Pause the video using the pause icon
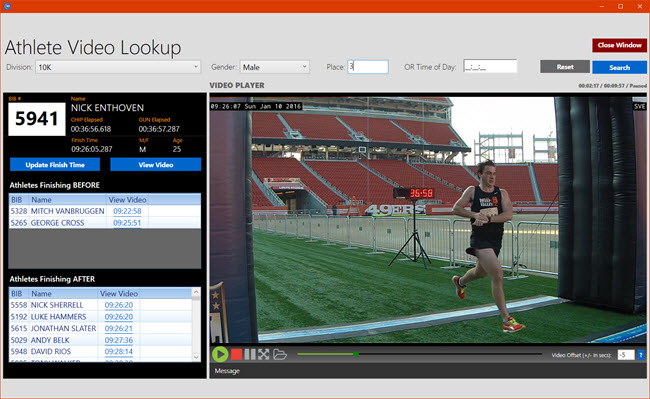 [250, 354]
